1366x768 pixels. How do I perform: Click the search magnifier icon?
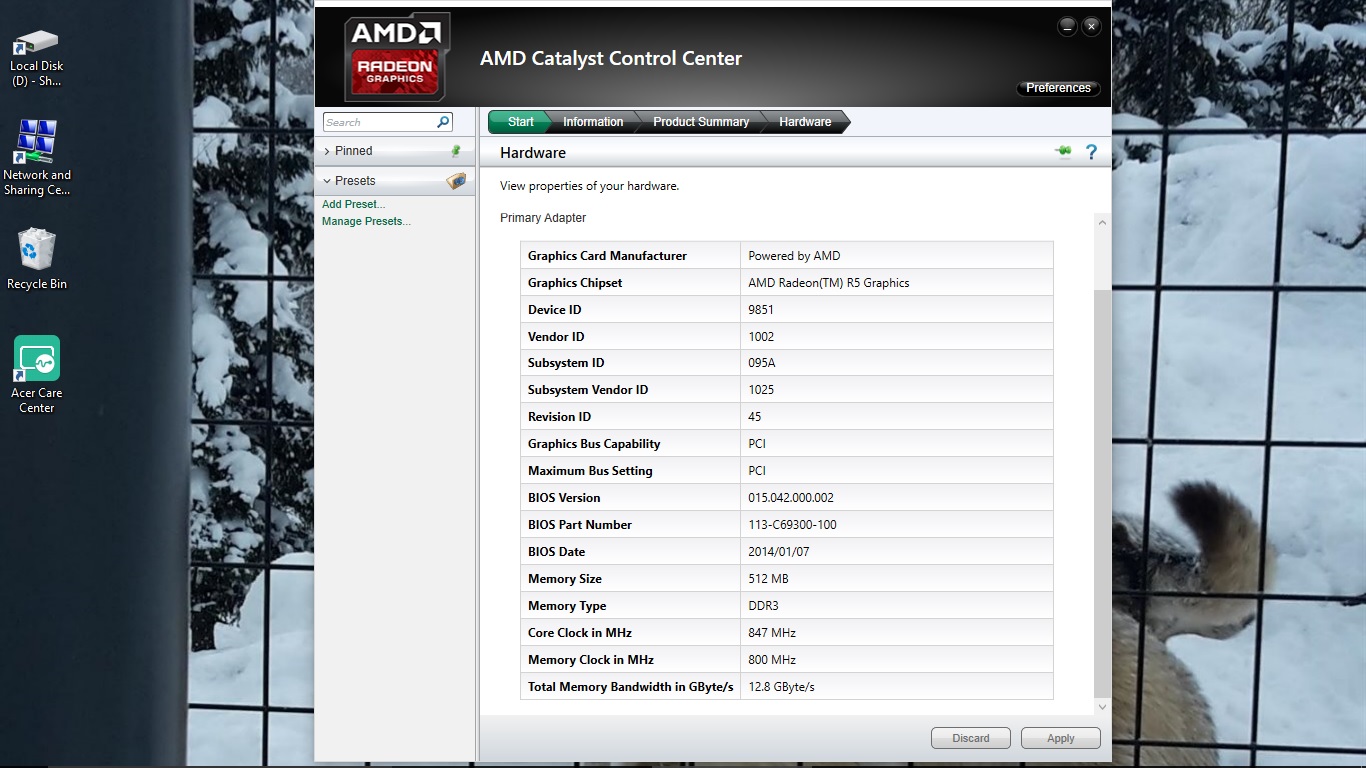pos(443,122)
